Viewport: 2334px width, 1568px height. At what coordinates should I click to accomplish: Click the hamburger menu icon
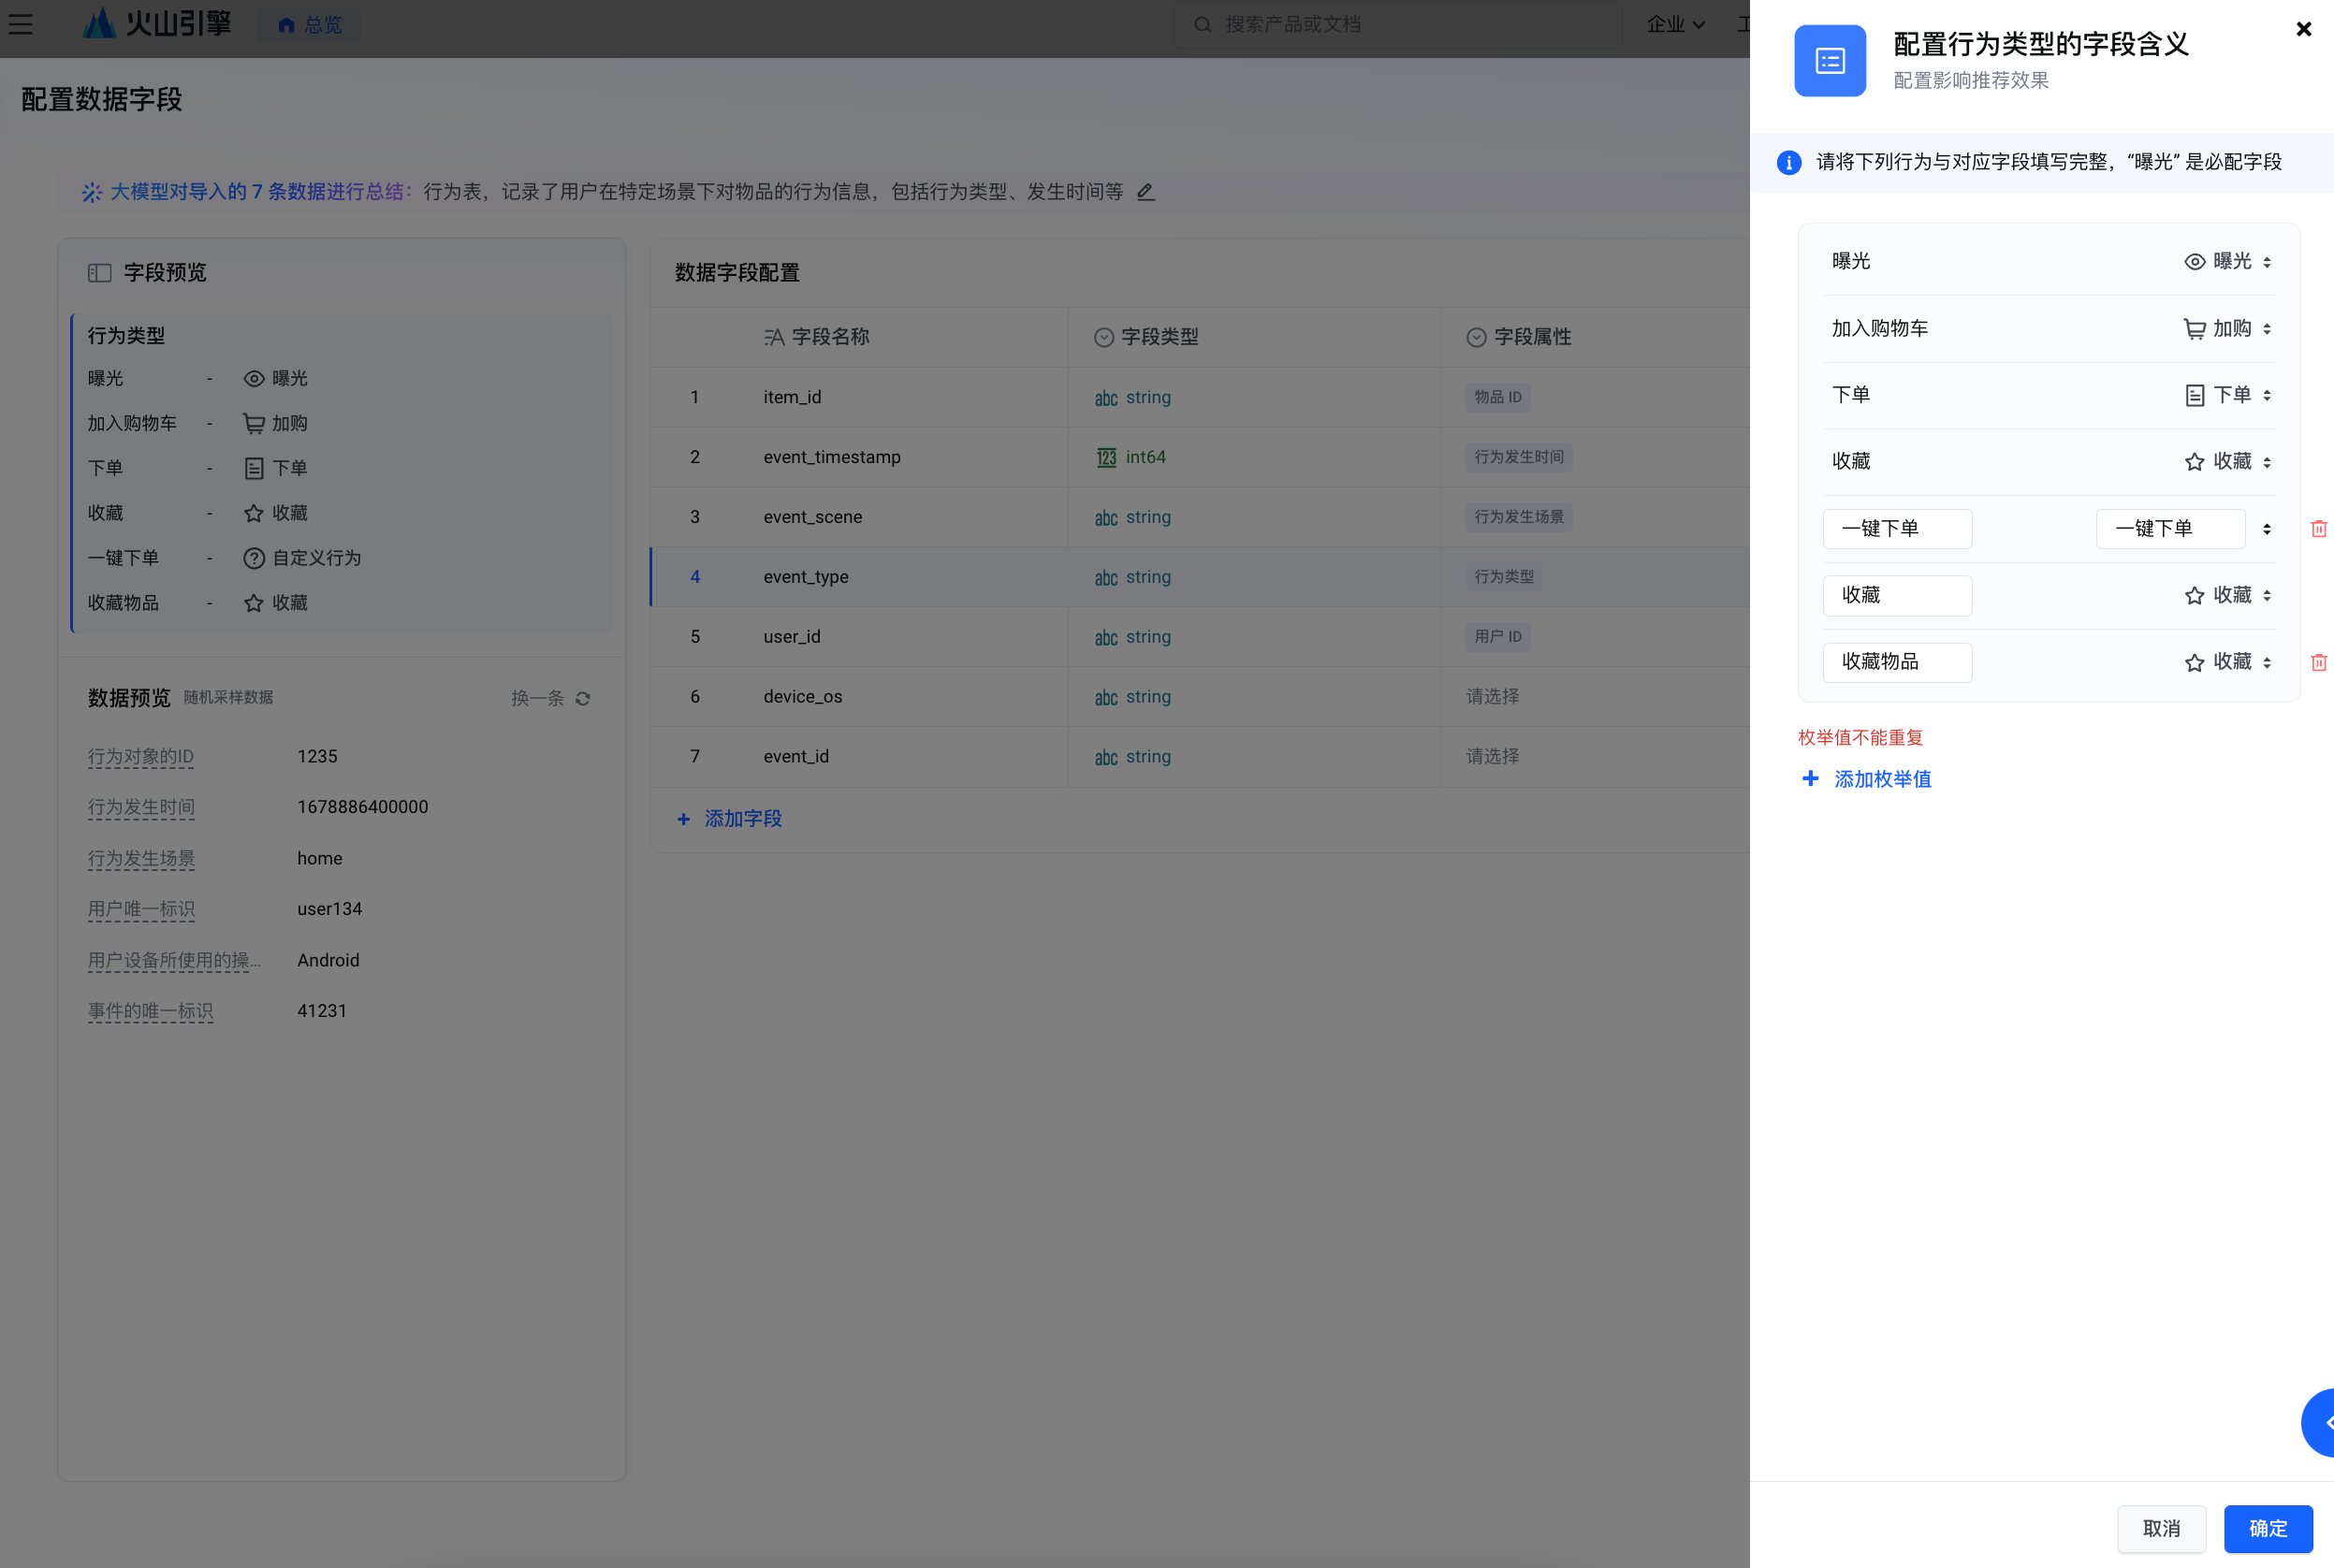point(21,24)
